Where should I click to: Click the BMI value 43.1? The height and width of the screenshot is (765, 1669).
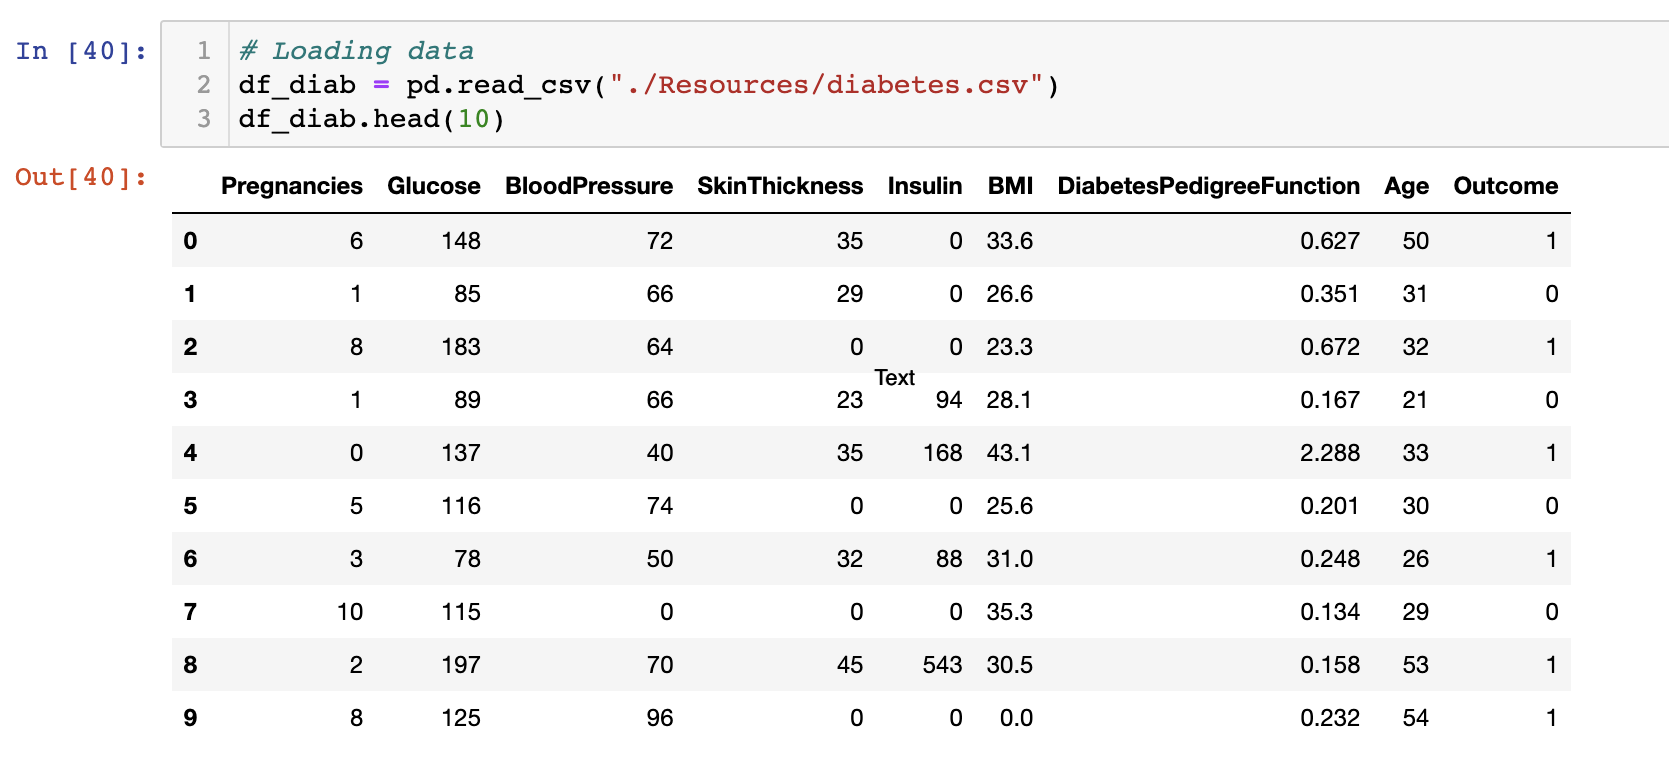(1009, 453)
